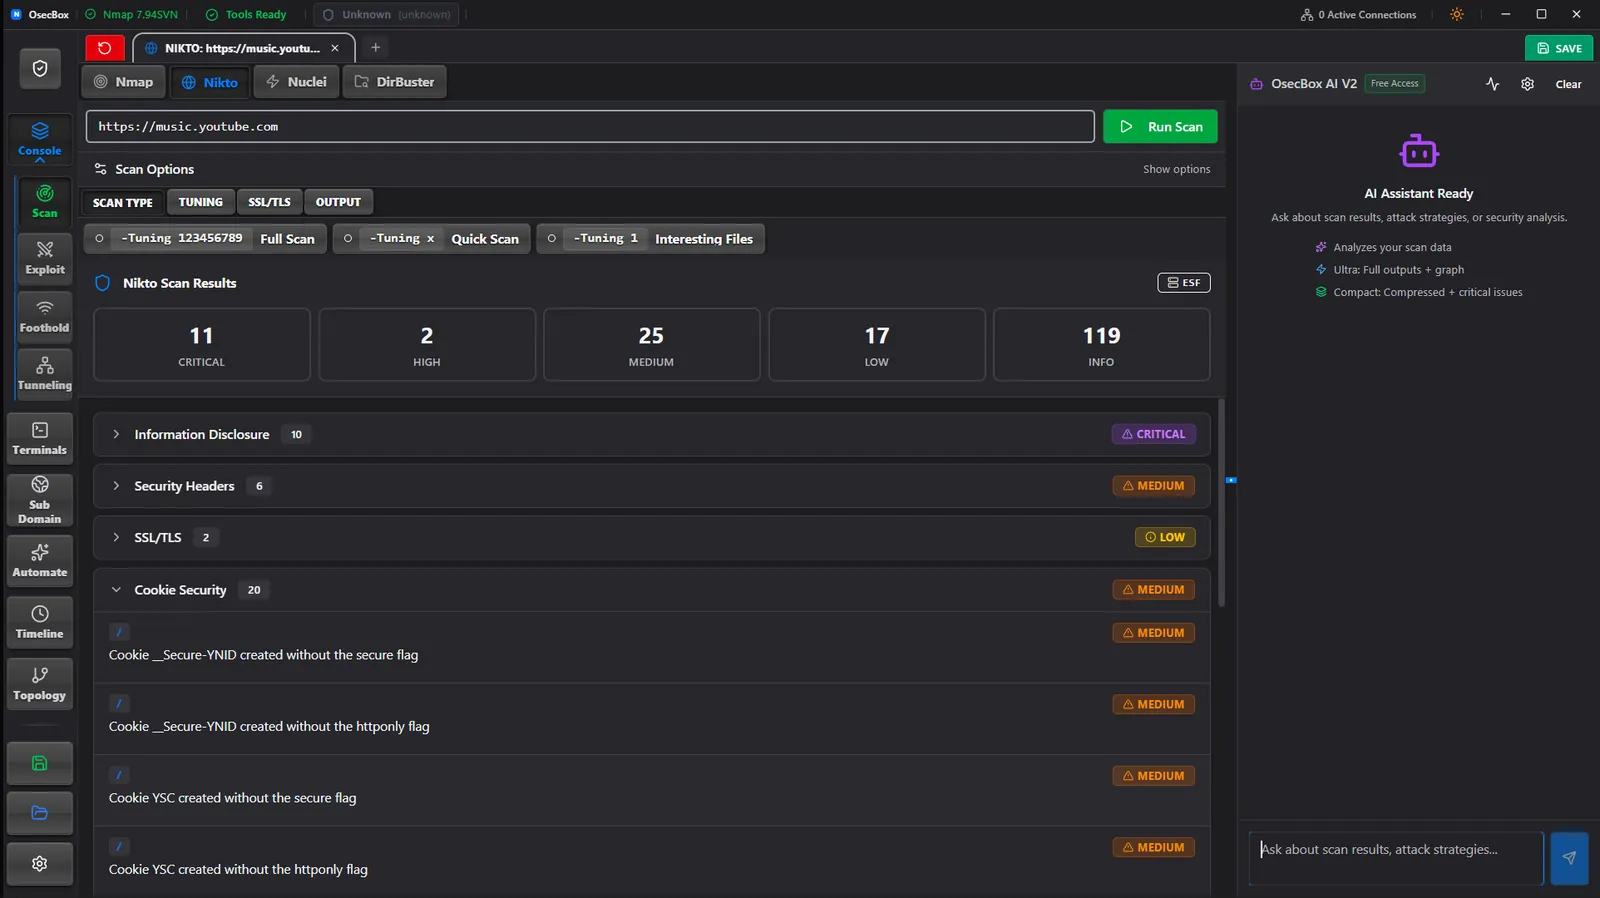The image size is (1600, 898).
Task: Expand the Security Headers category
Action: (x=651, y=486)
